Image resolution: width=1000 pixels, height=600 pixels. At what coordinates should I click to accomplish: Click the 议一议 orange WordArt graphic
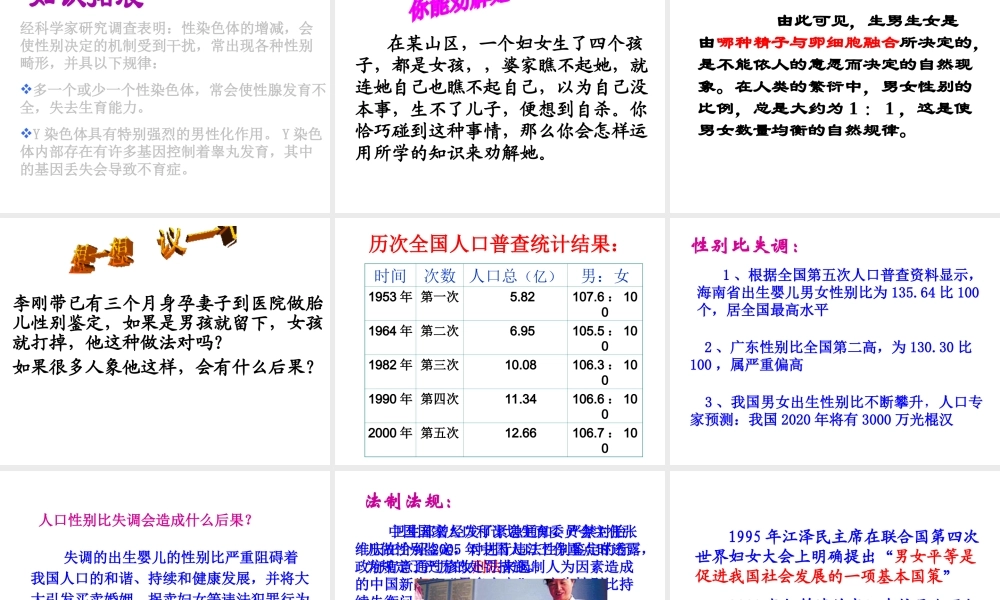tap(197, 242)
